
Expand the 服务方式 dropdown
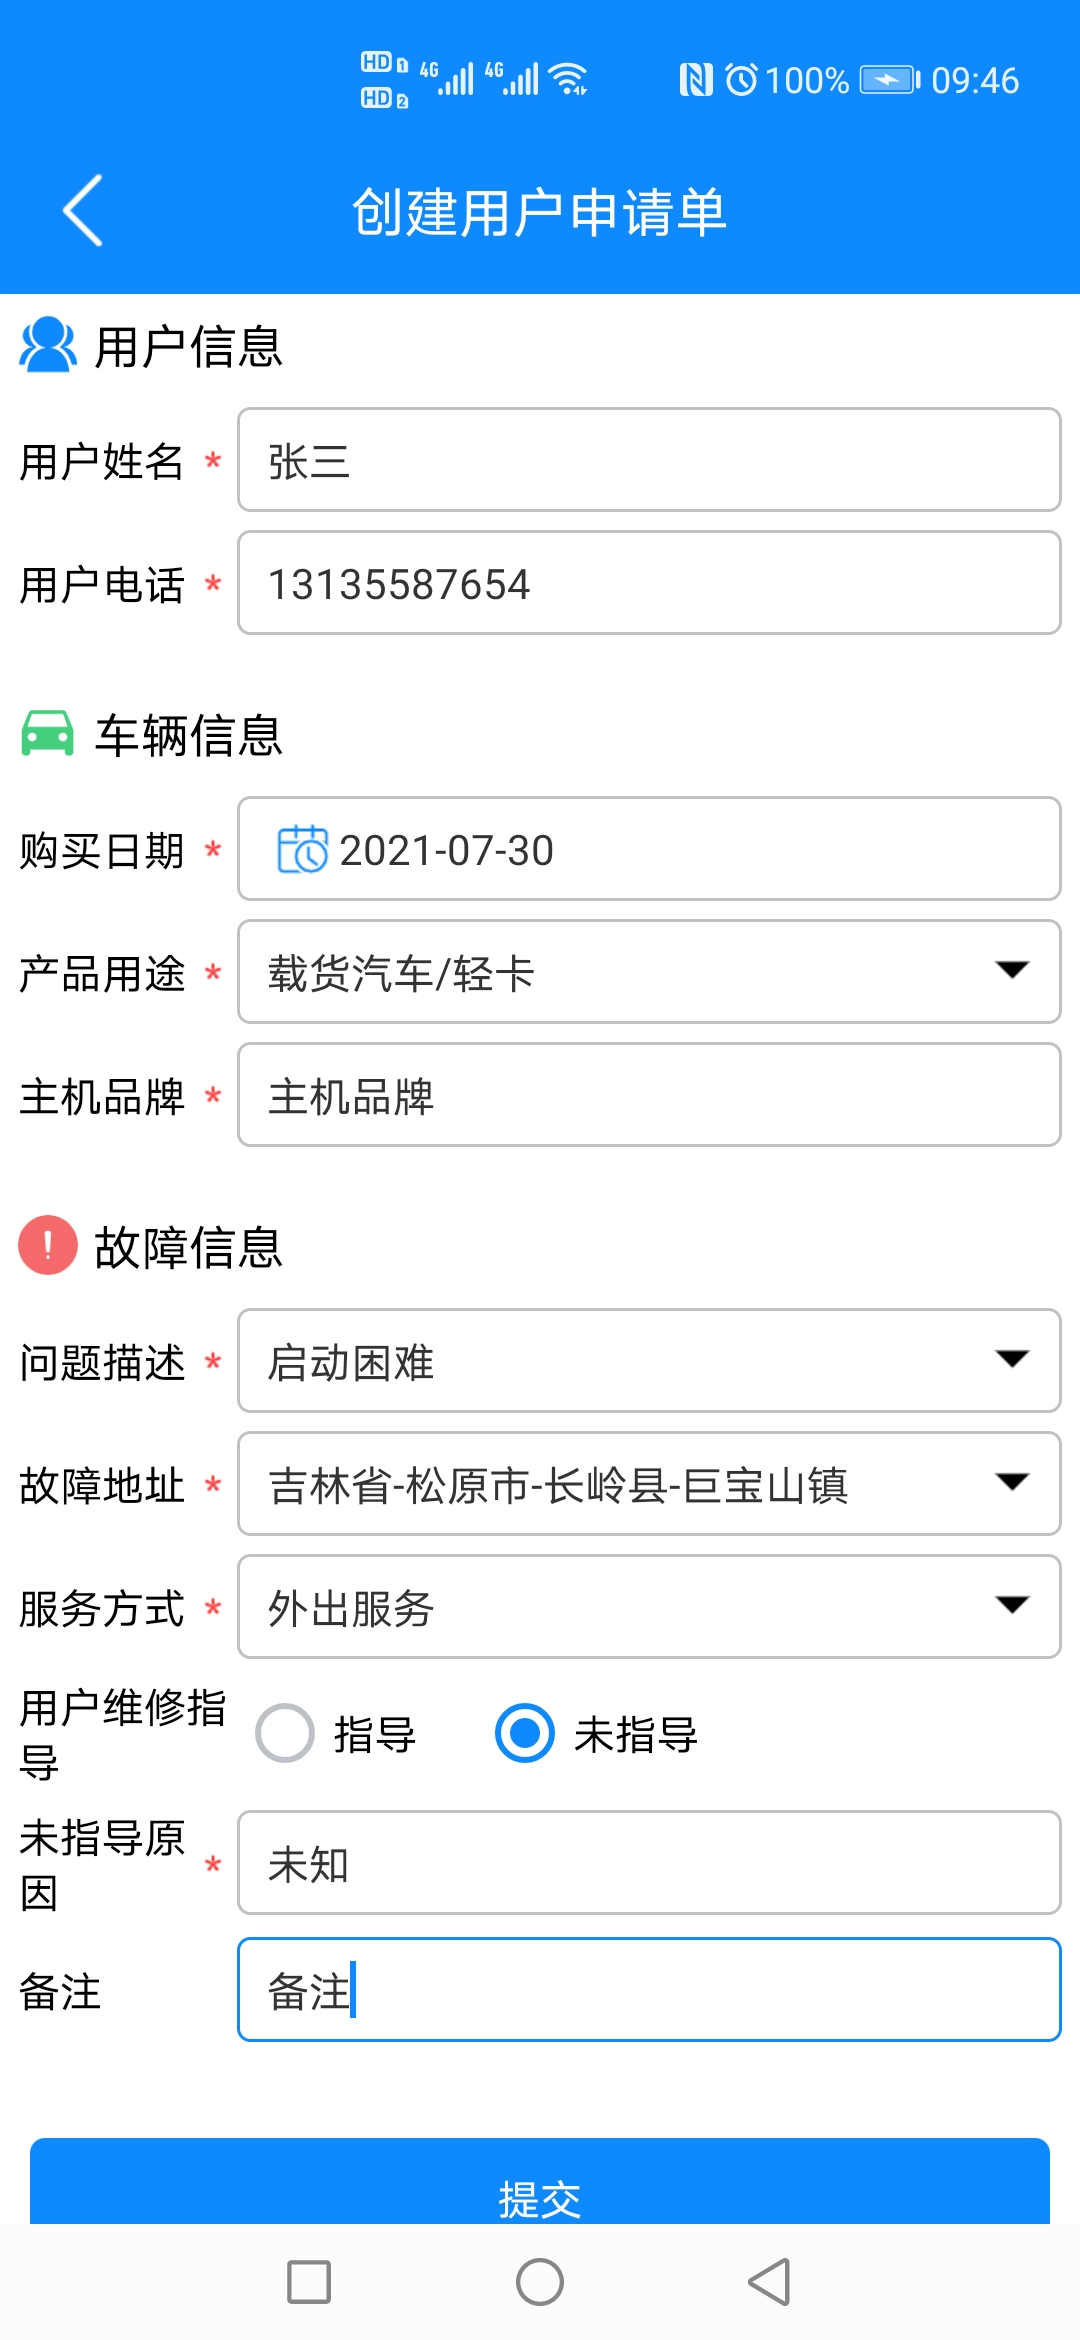pyautogui.click(x=648, y=1607)
